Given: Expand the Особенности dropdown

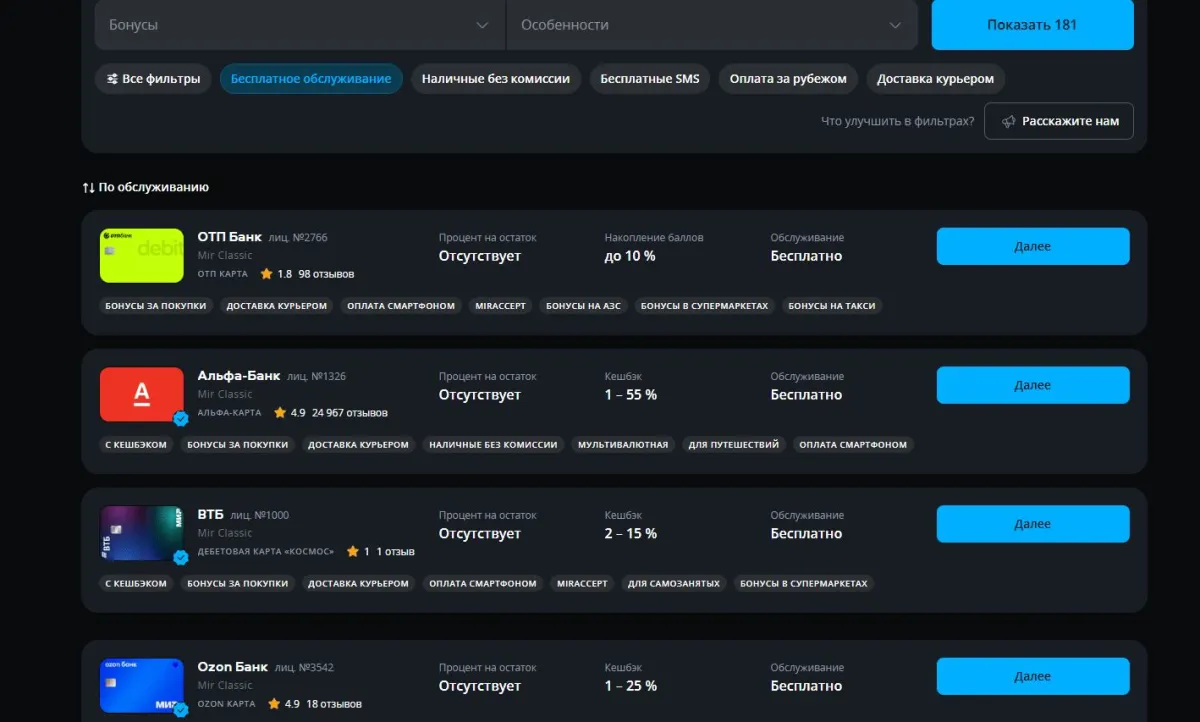Looking at the screenshot, I should (712, 25).
